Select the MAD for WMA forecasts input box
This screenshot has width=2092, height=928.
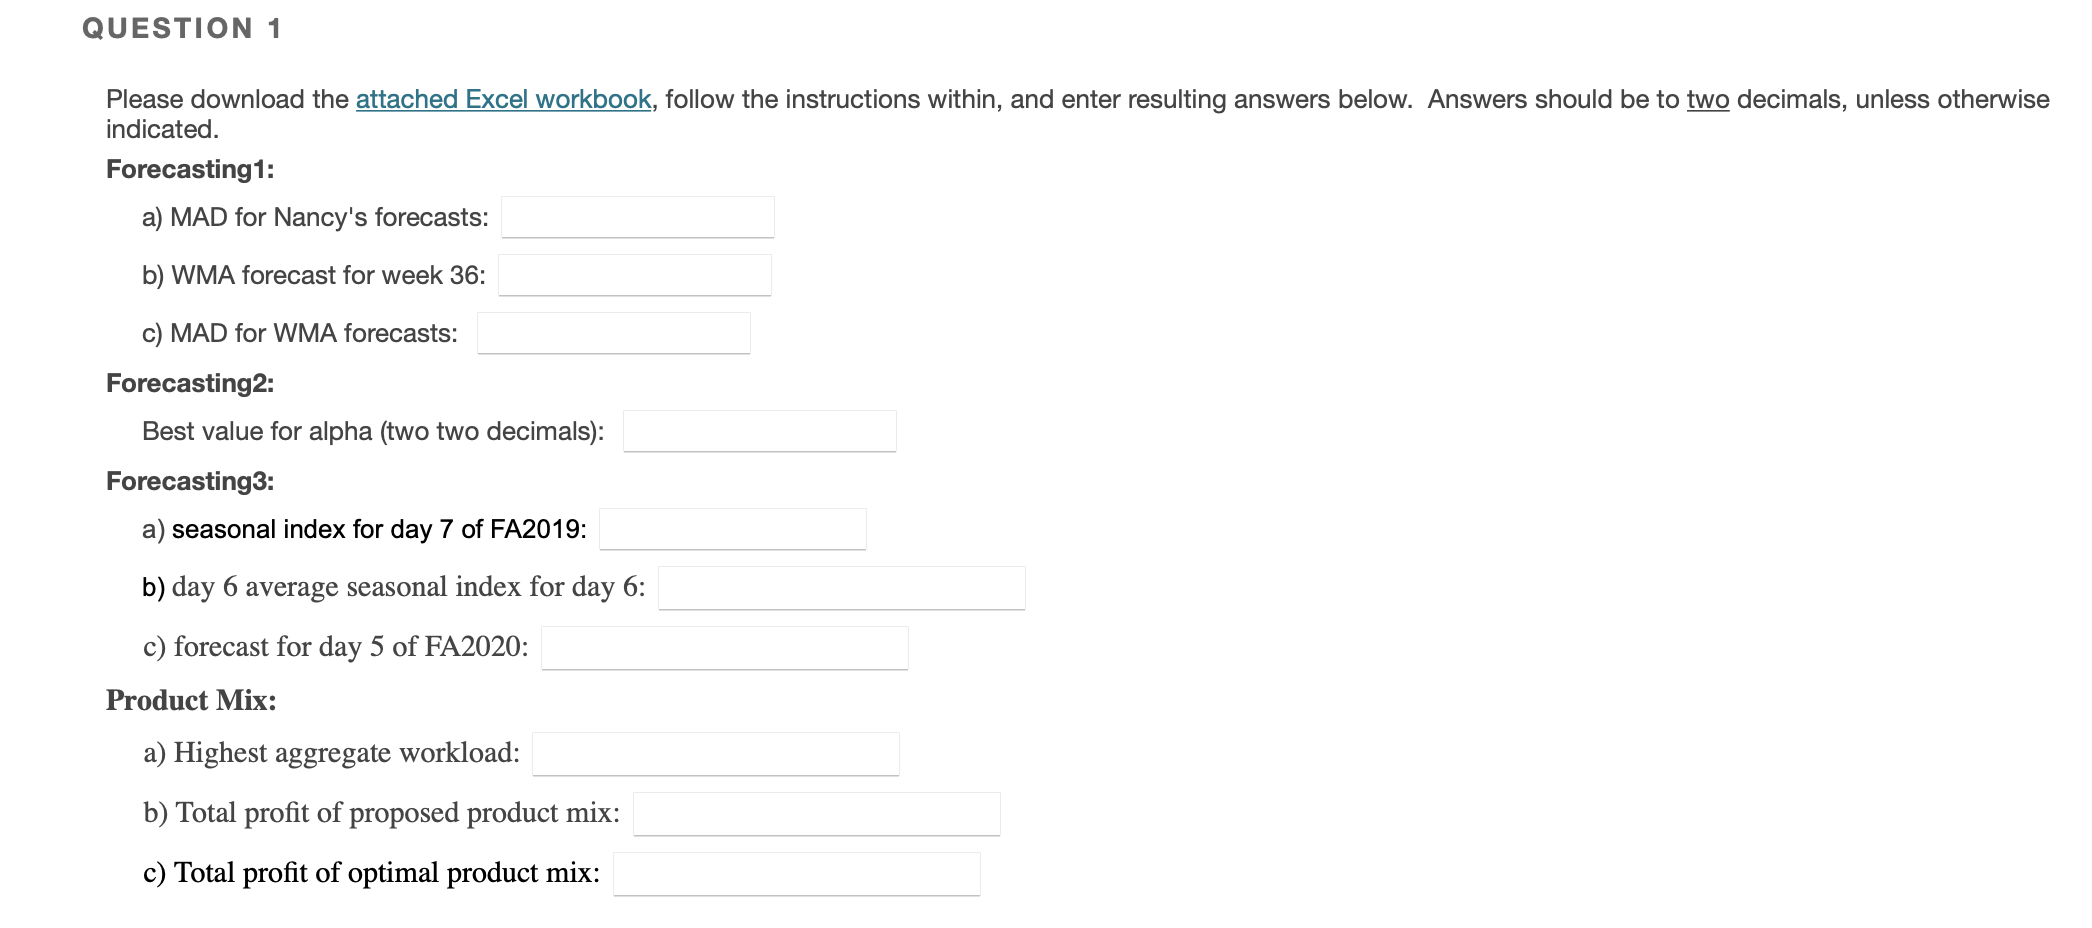(613, 332)
